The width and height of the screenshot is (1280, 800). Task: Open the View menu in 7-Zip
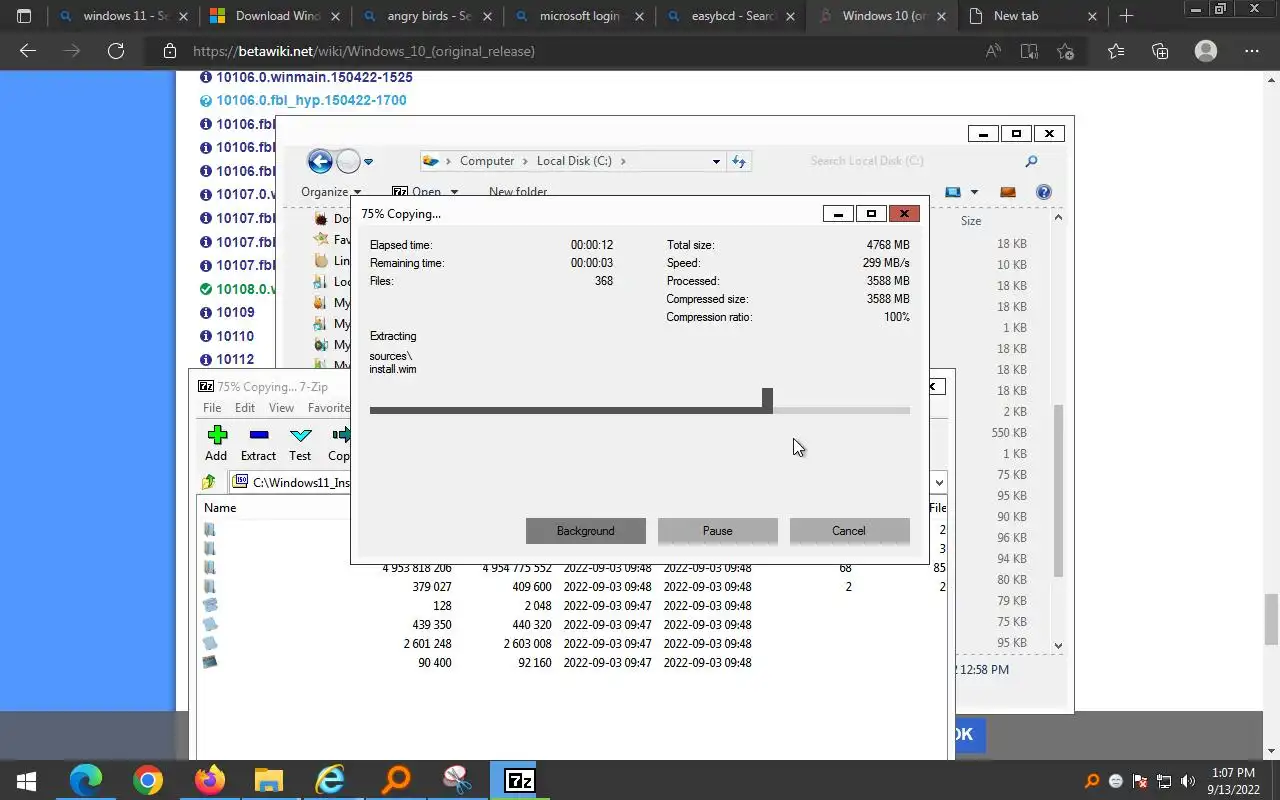click(x=281, y=408)
